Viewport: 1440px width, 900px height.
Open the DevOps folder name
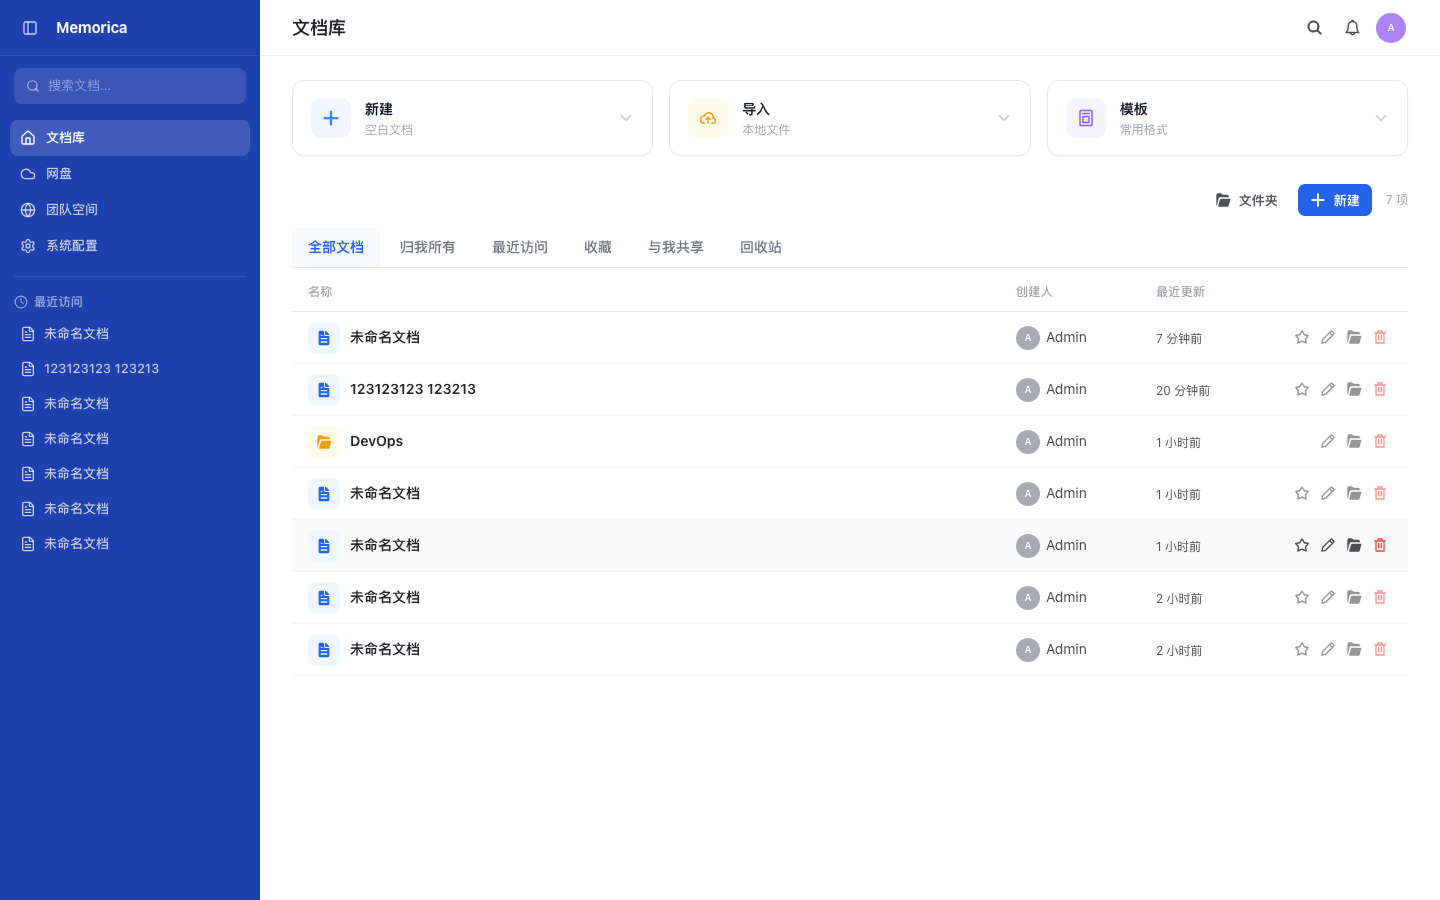tap(376, 441)
